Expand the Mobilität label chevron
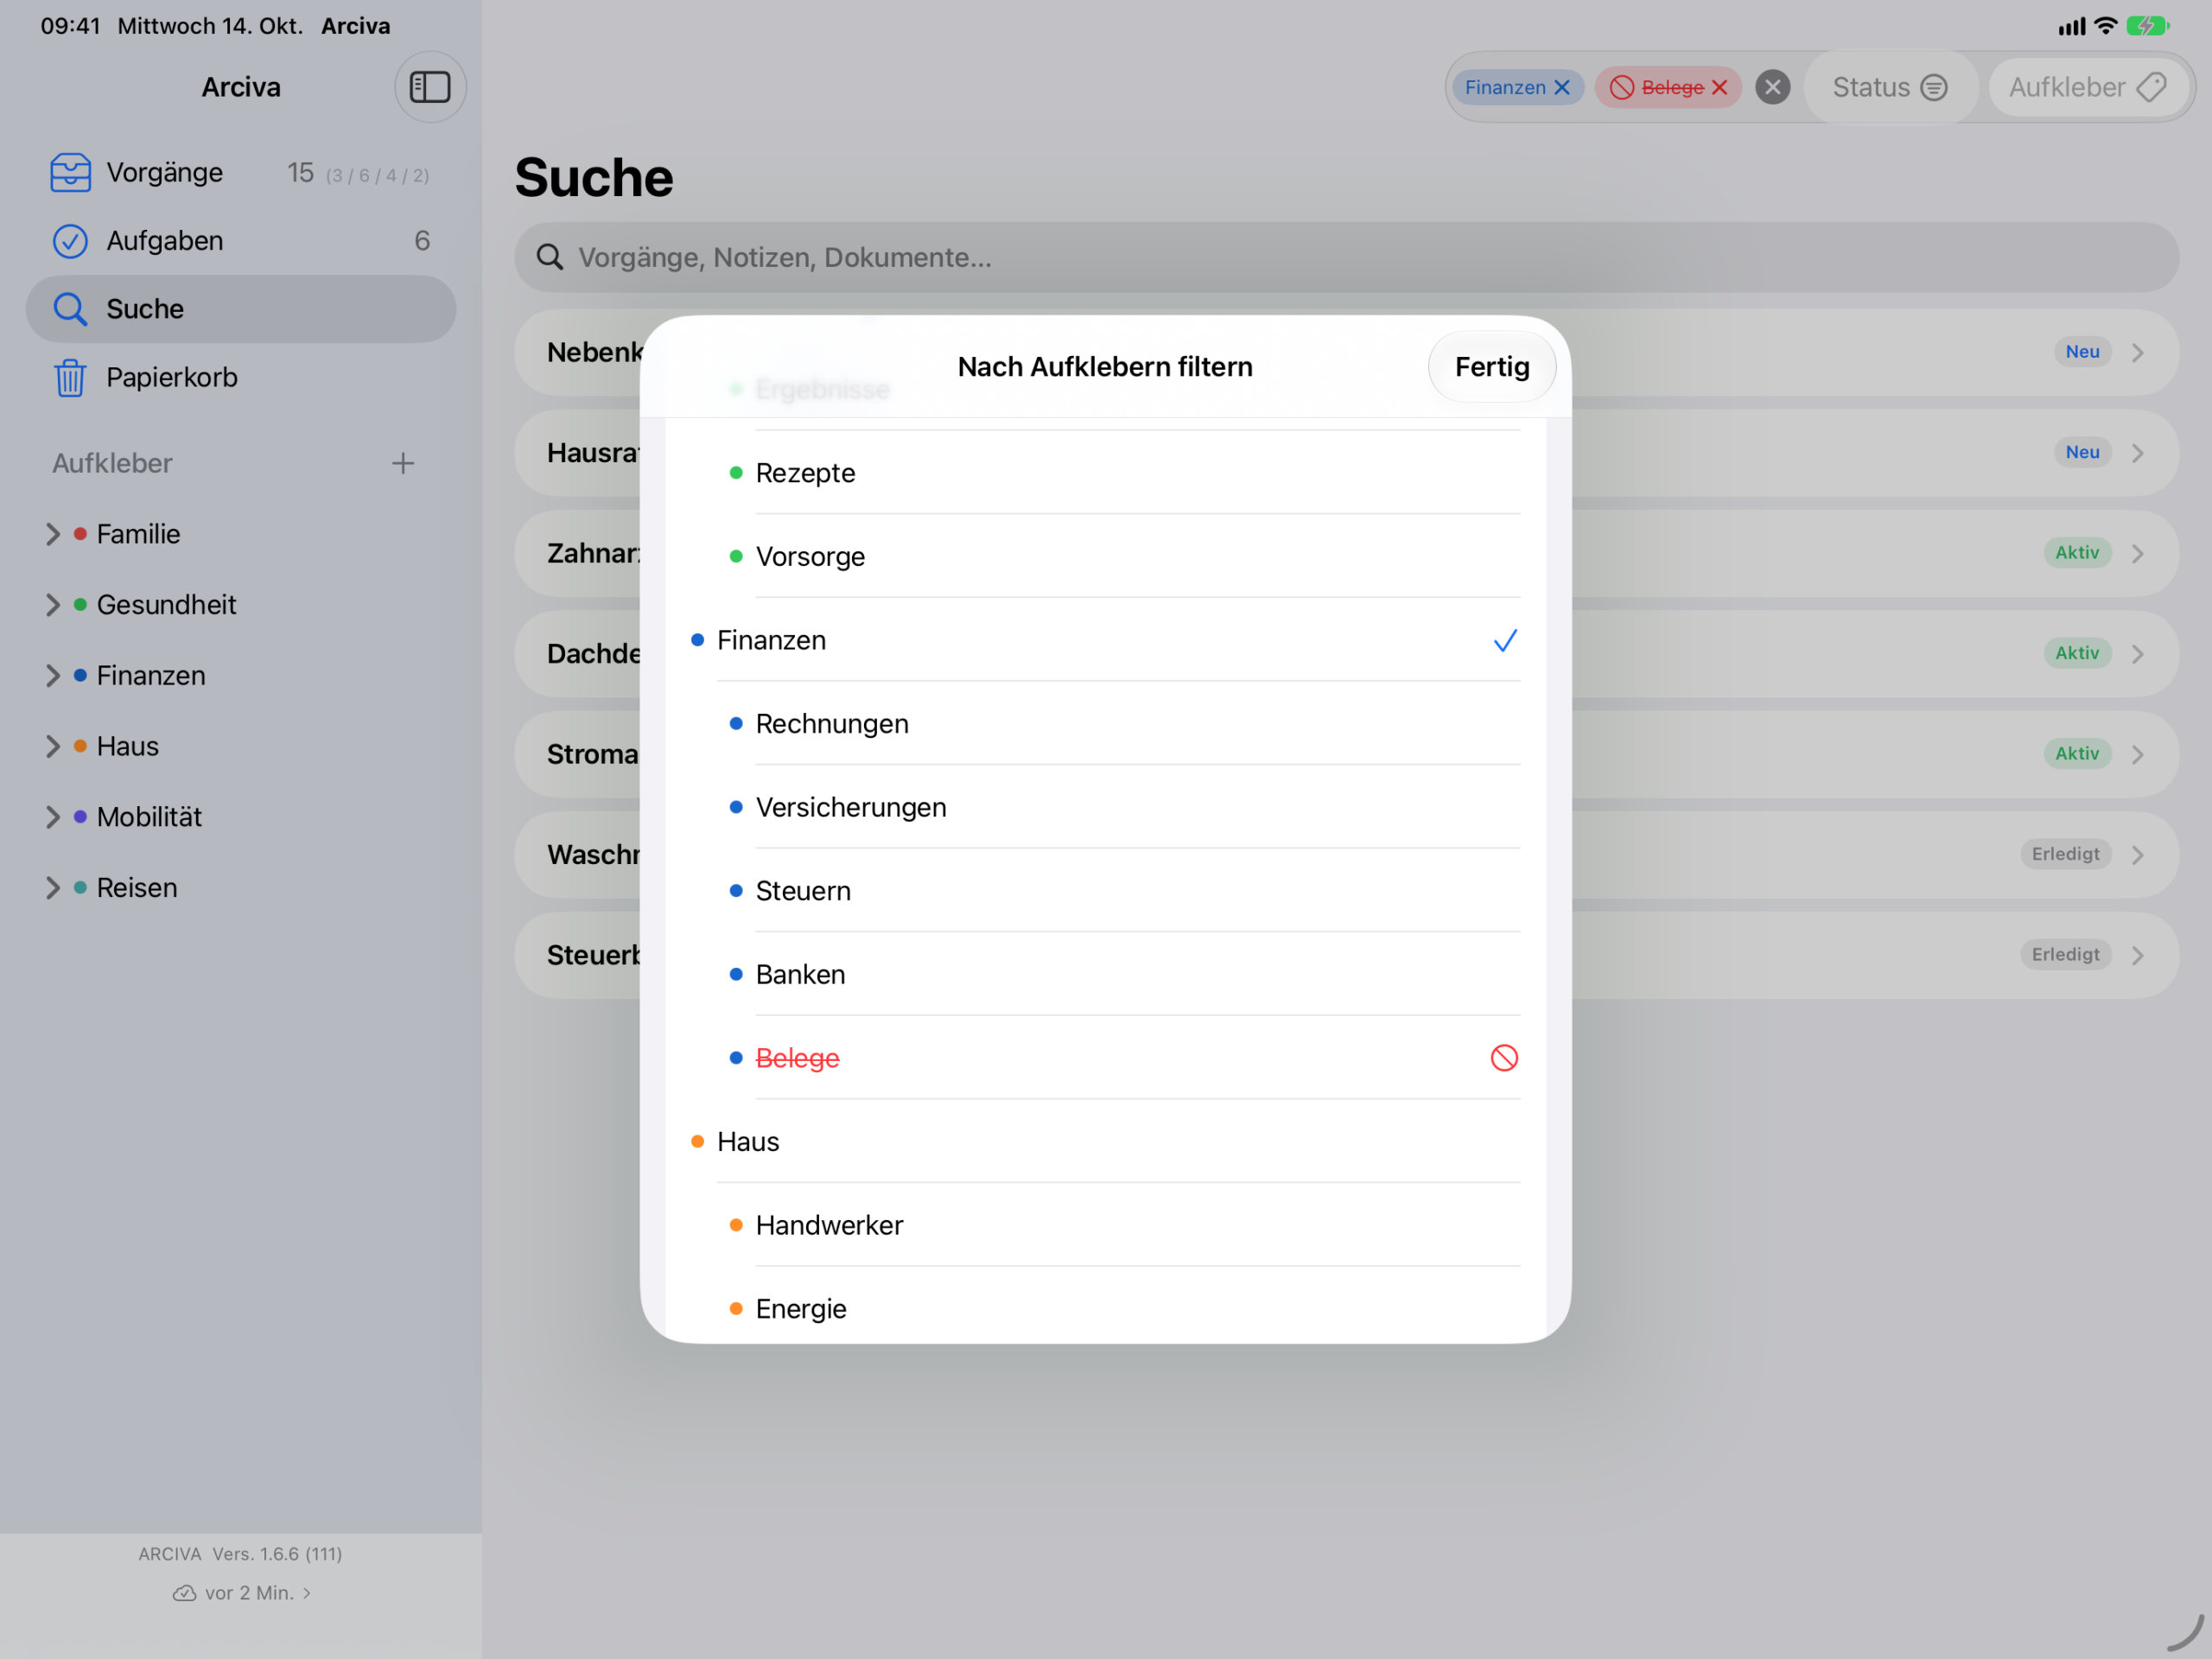The image size is (2212, 1659). [x=52, y=817]
